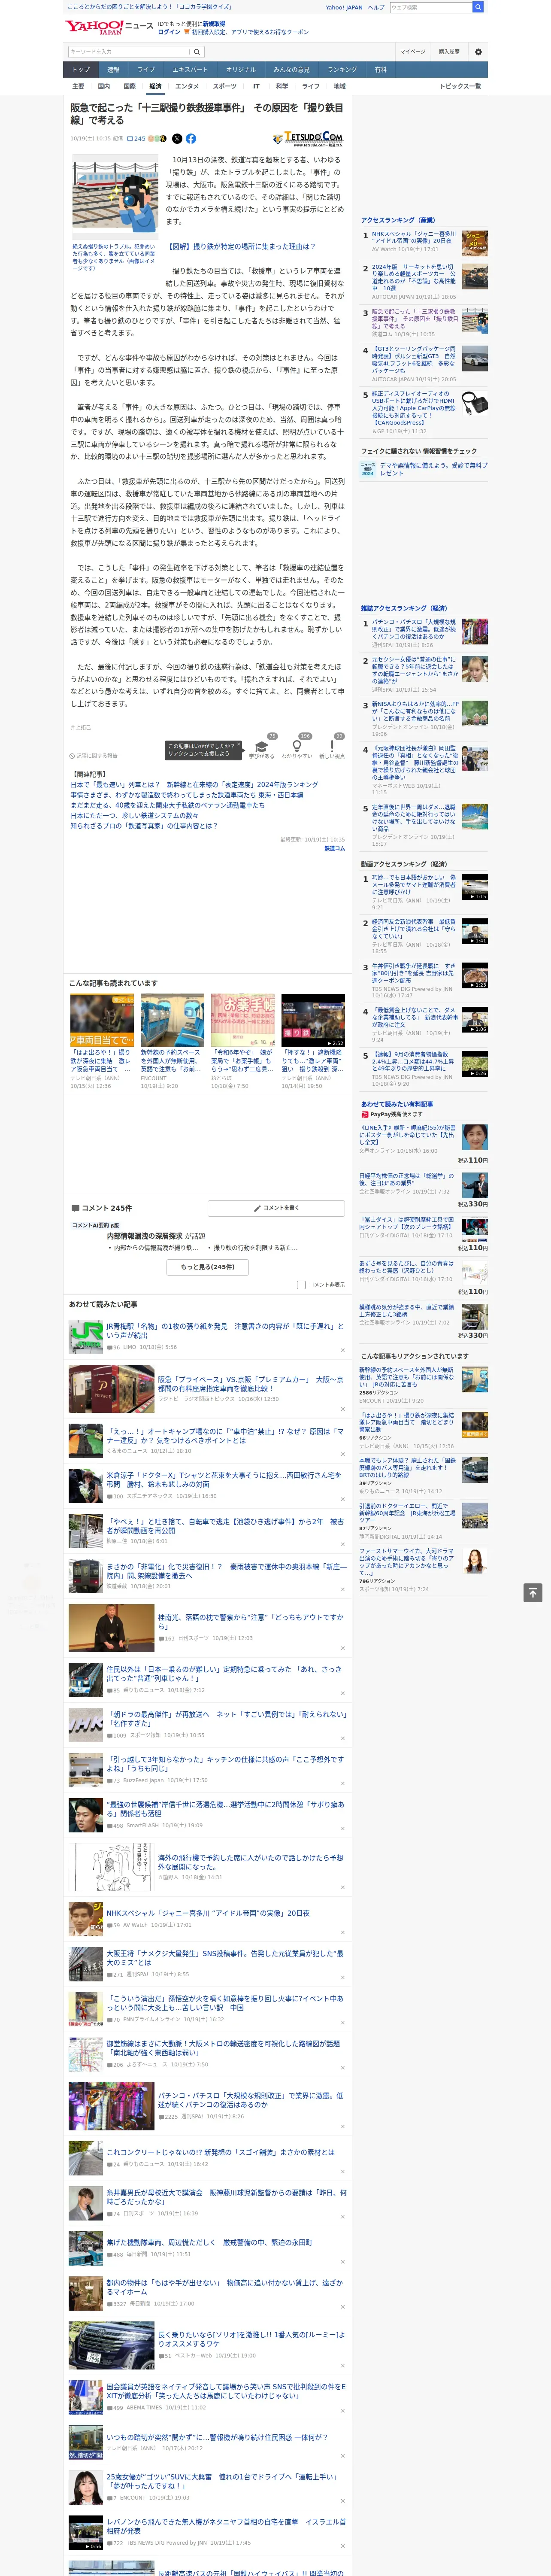The width and height of the screenshot is (551, 2576).
Task: Tick the コメント非表示 checkbox
Action: 301,1285
